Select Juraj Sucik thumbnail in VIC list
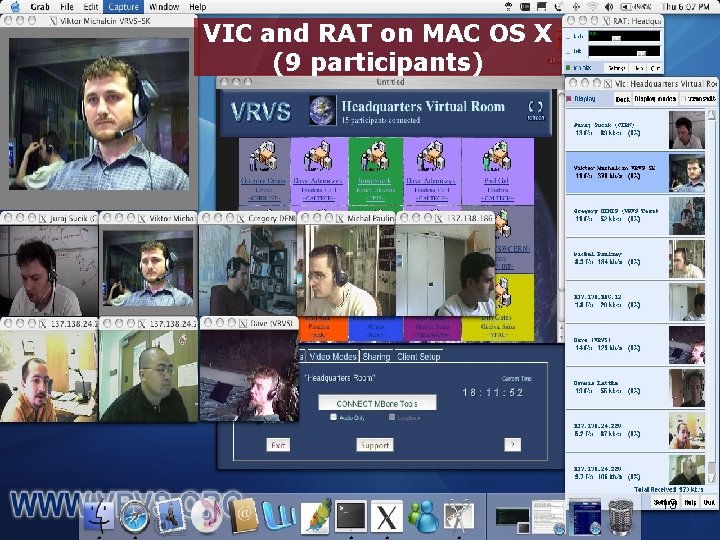The height and width of the screenshot is (540, 720). tap(686, 130)
